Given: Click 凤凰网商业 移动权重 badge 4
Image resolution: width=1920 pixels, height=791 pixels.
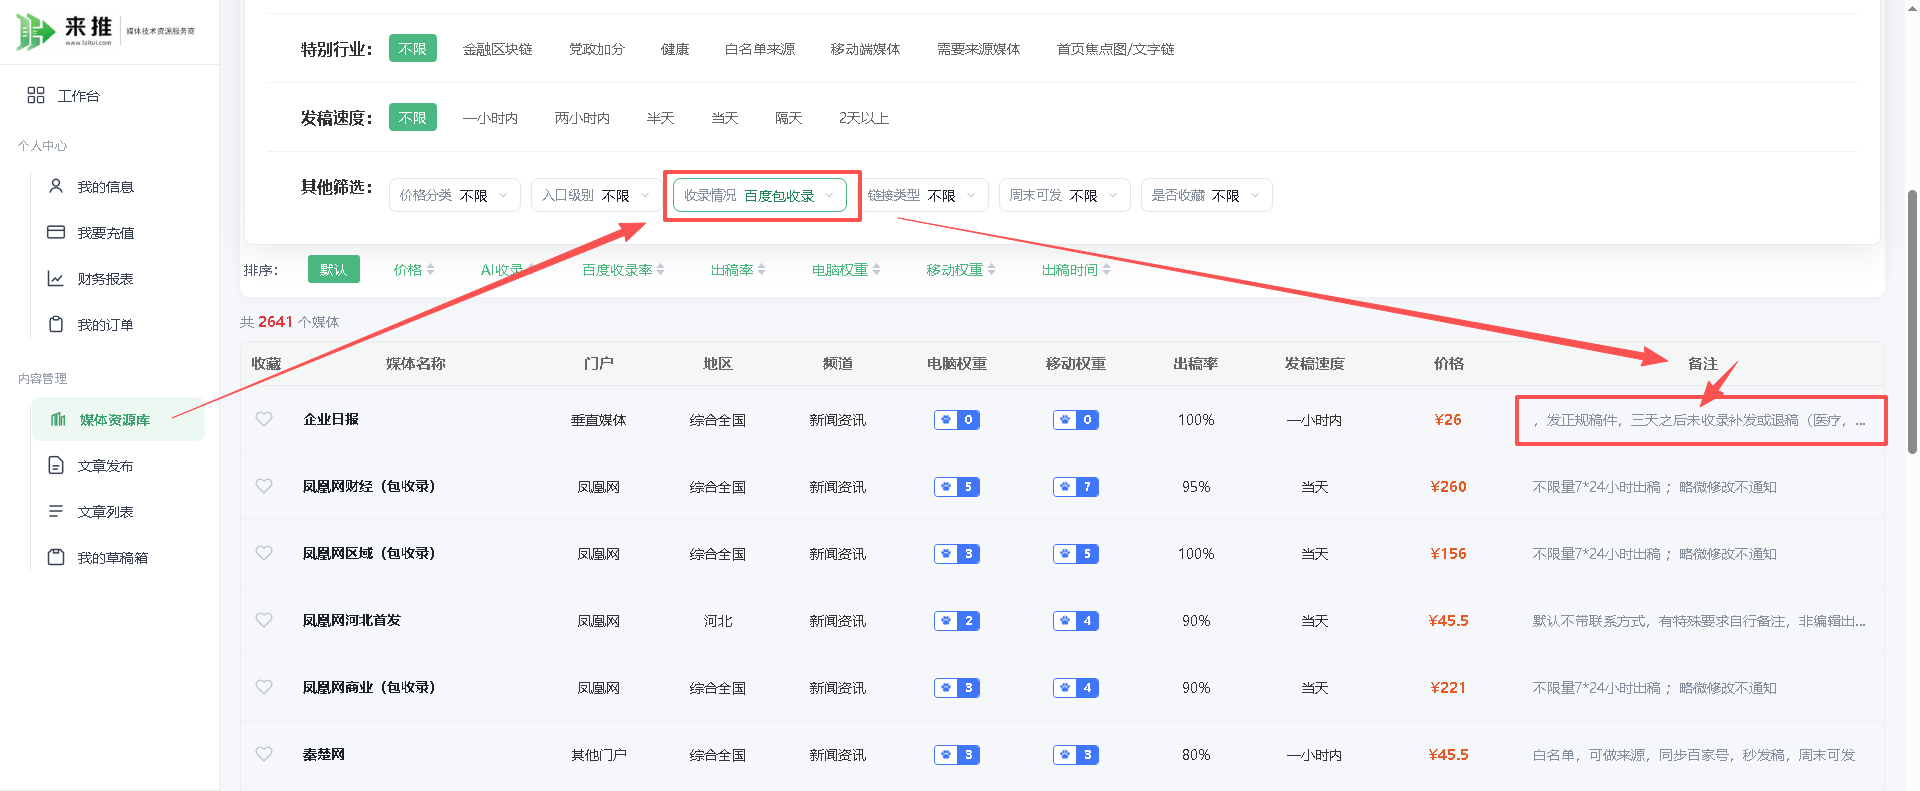Looking at the screenshot, I should pos(1076,688).
